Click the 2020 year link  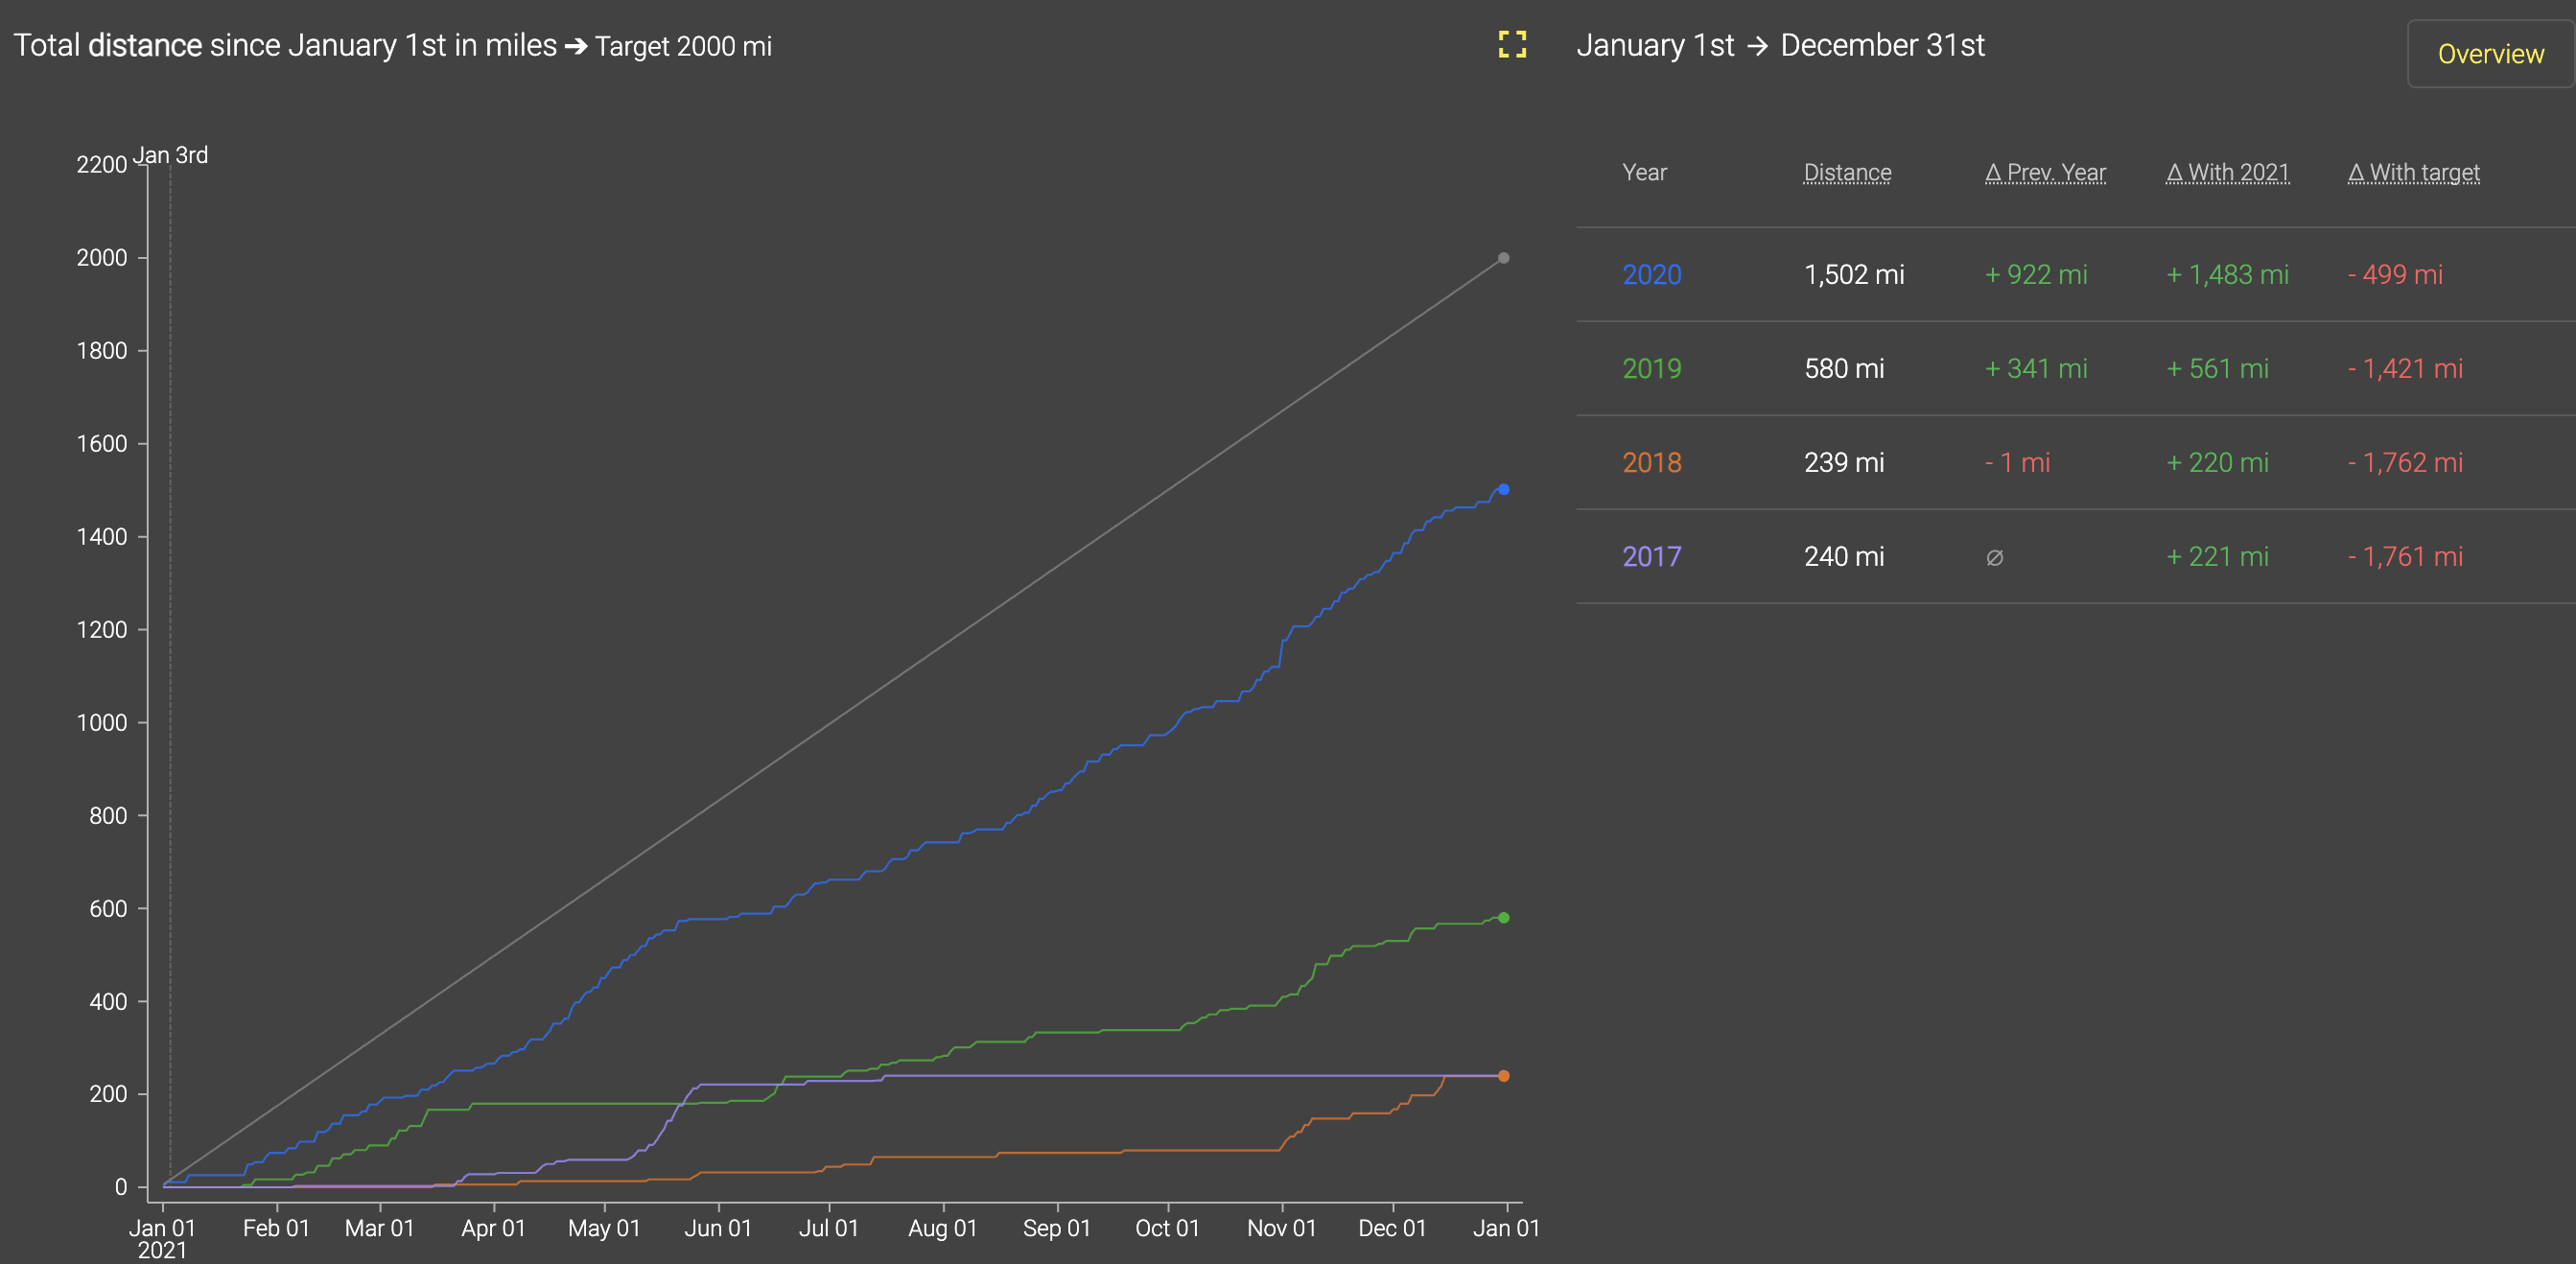click(x=1651, y=275)
